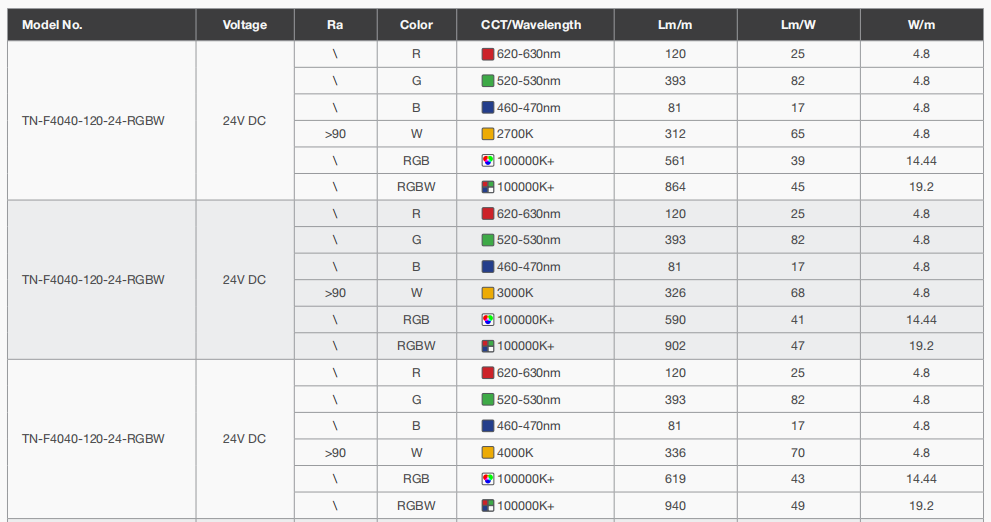Click the Ra column header

(335, 25)
